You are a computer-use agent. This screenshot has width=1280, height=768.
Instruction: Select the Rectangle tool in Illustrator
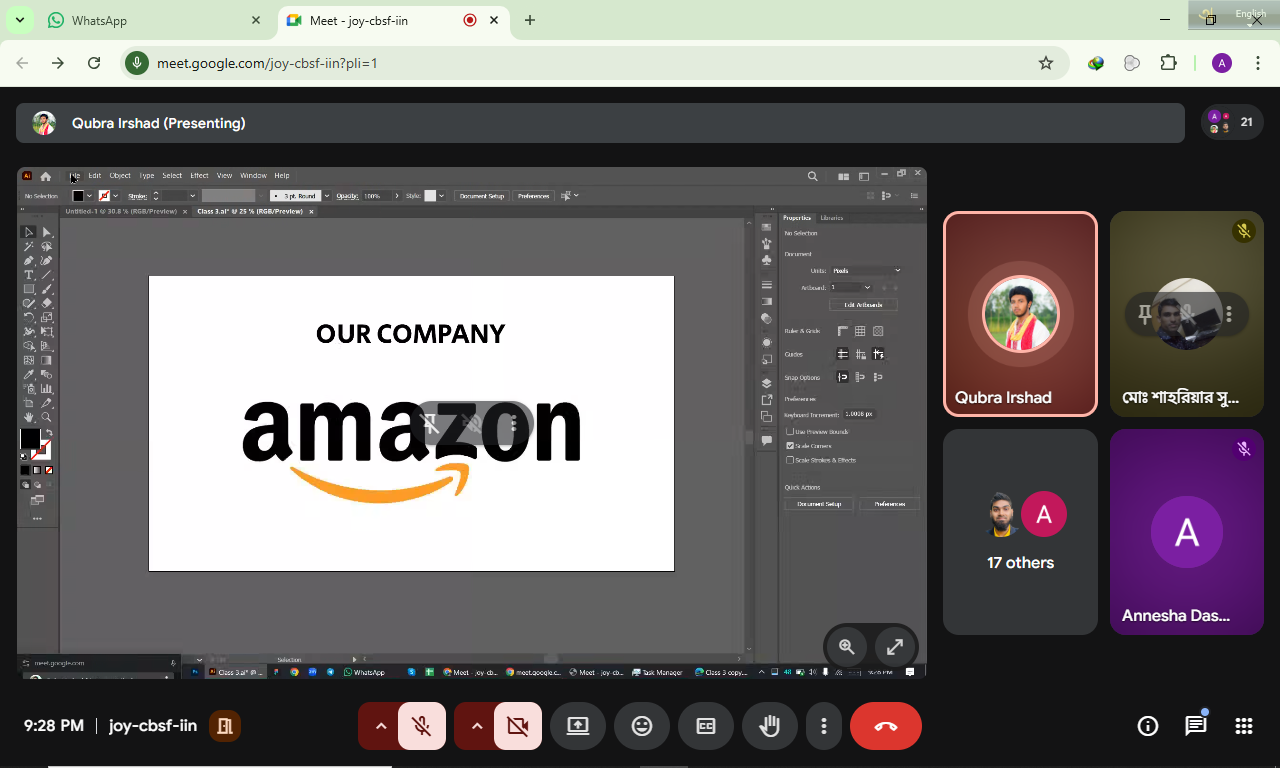[29, 289]
